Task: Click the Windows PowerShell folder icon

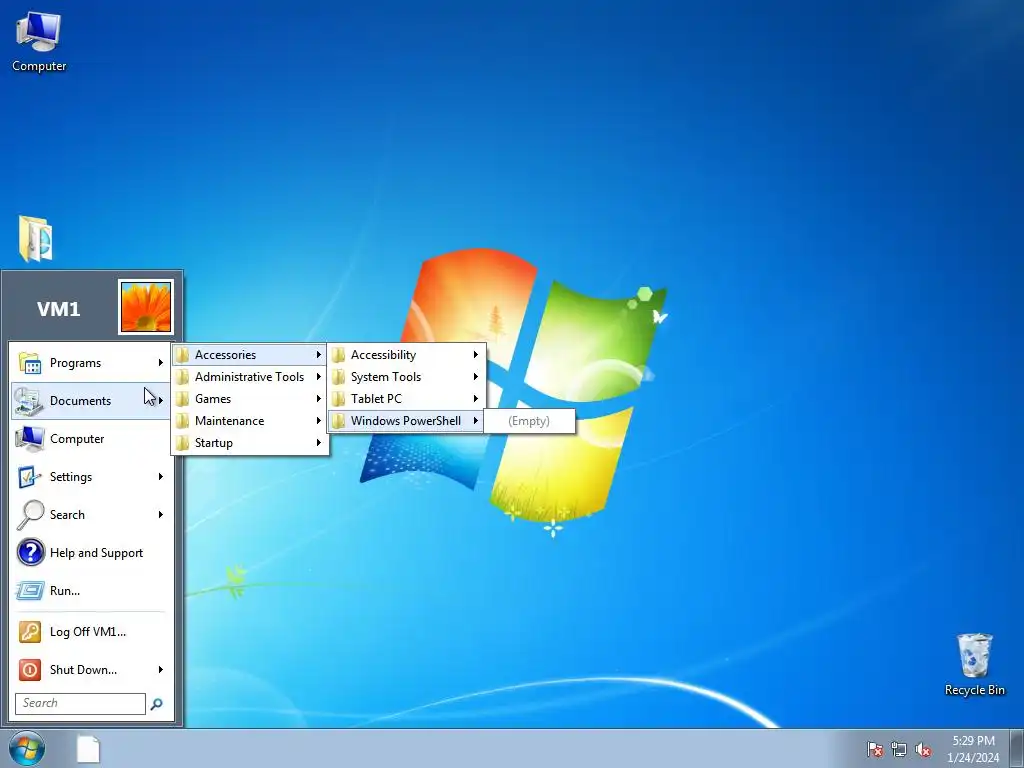Action: pyautogui.click(x=338, y=421)
